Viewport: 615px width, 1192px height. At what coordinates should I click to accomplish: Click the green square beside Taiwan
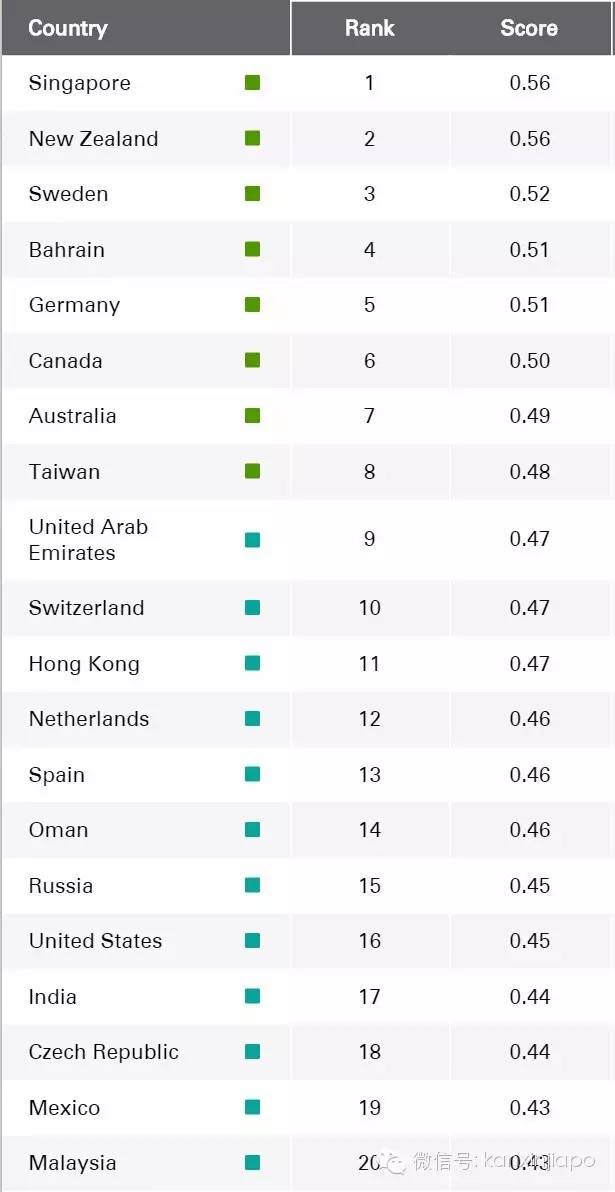pos(252,471)
